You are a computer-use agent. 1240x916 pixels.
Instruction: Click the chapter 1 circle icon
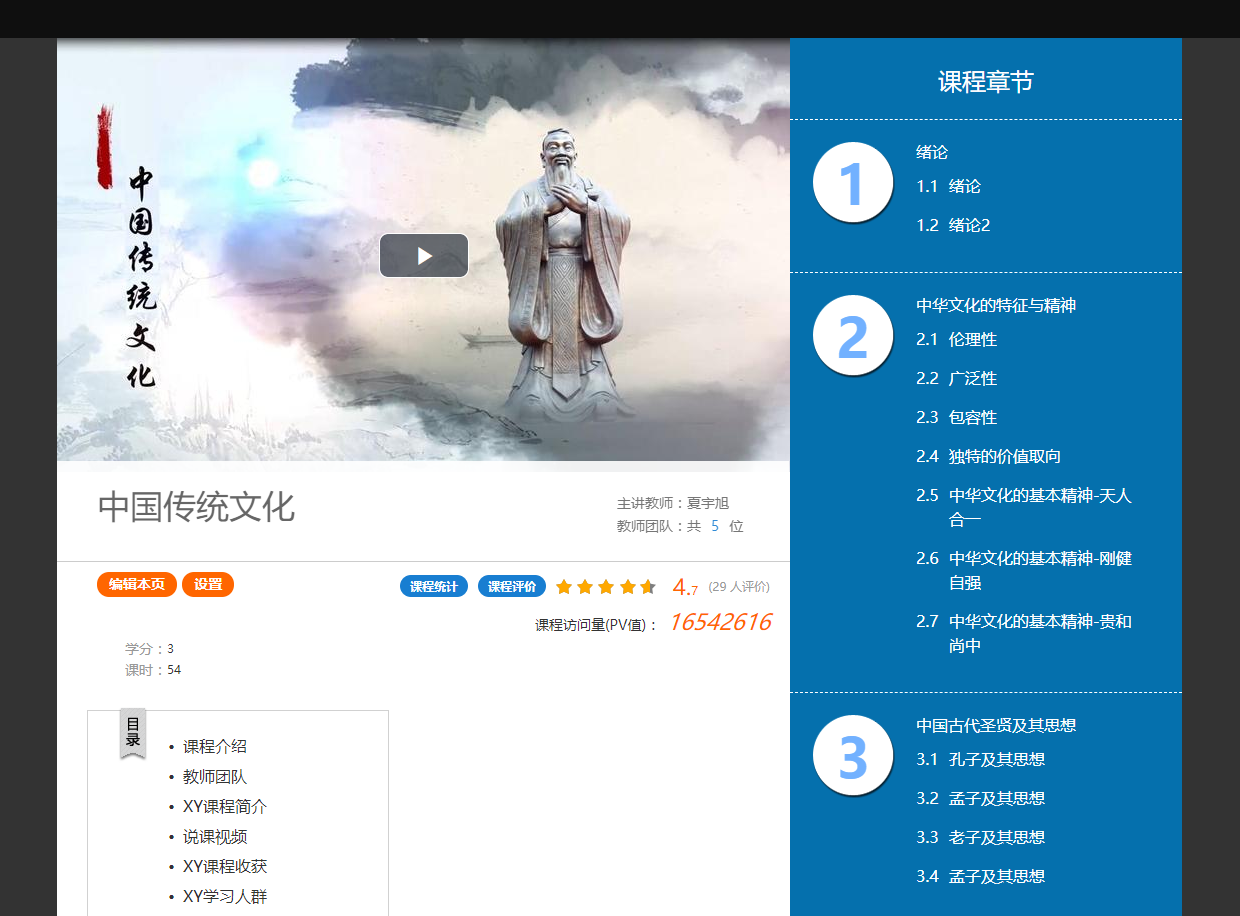(852, 183)
